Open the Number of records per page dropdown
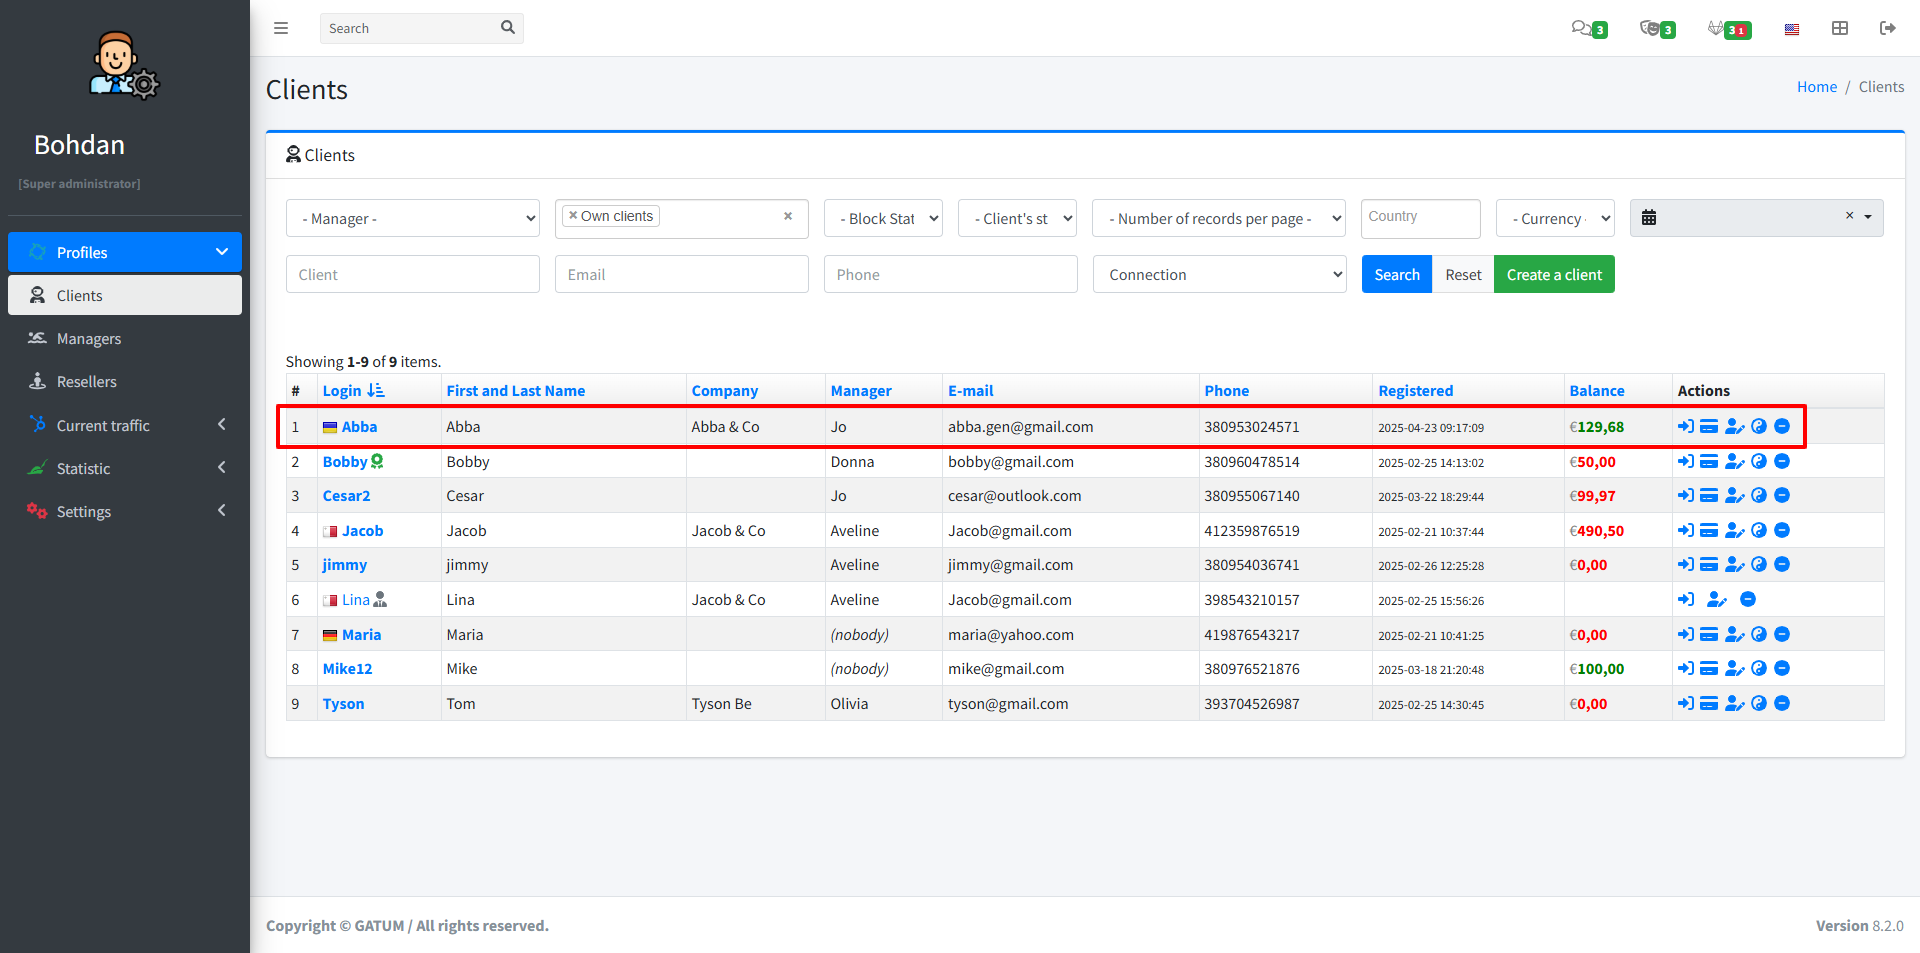The height and width of the screenshot is (953, 1920). click(1218, 218)
